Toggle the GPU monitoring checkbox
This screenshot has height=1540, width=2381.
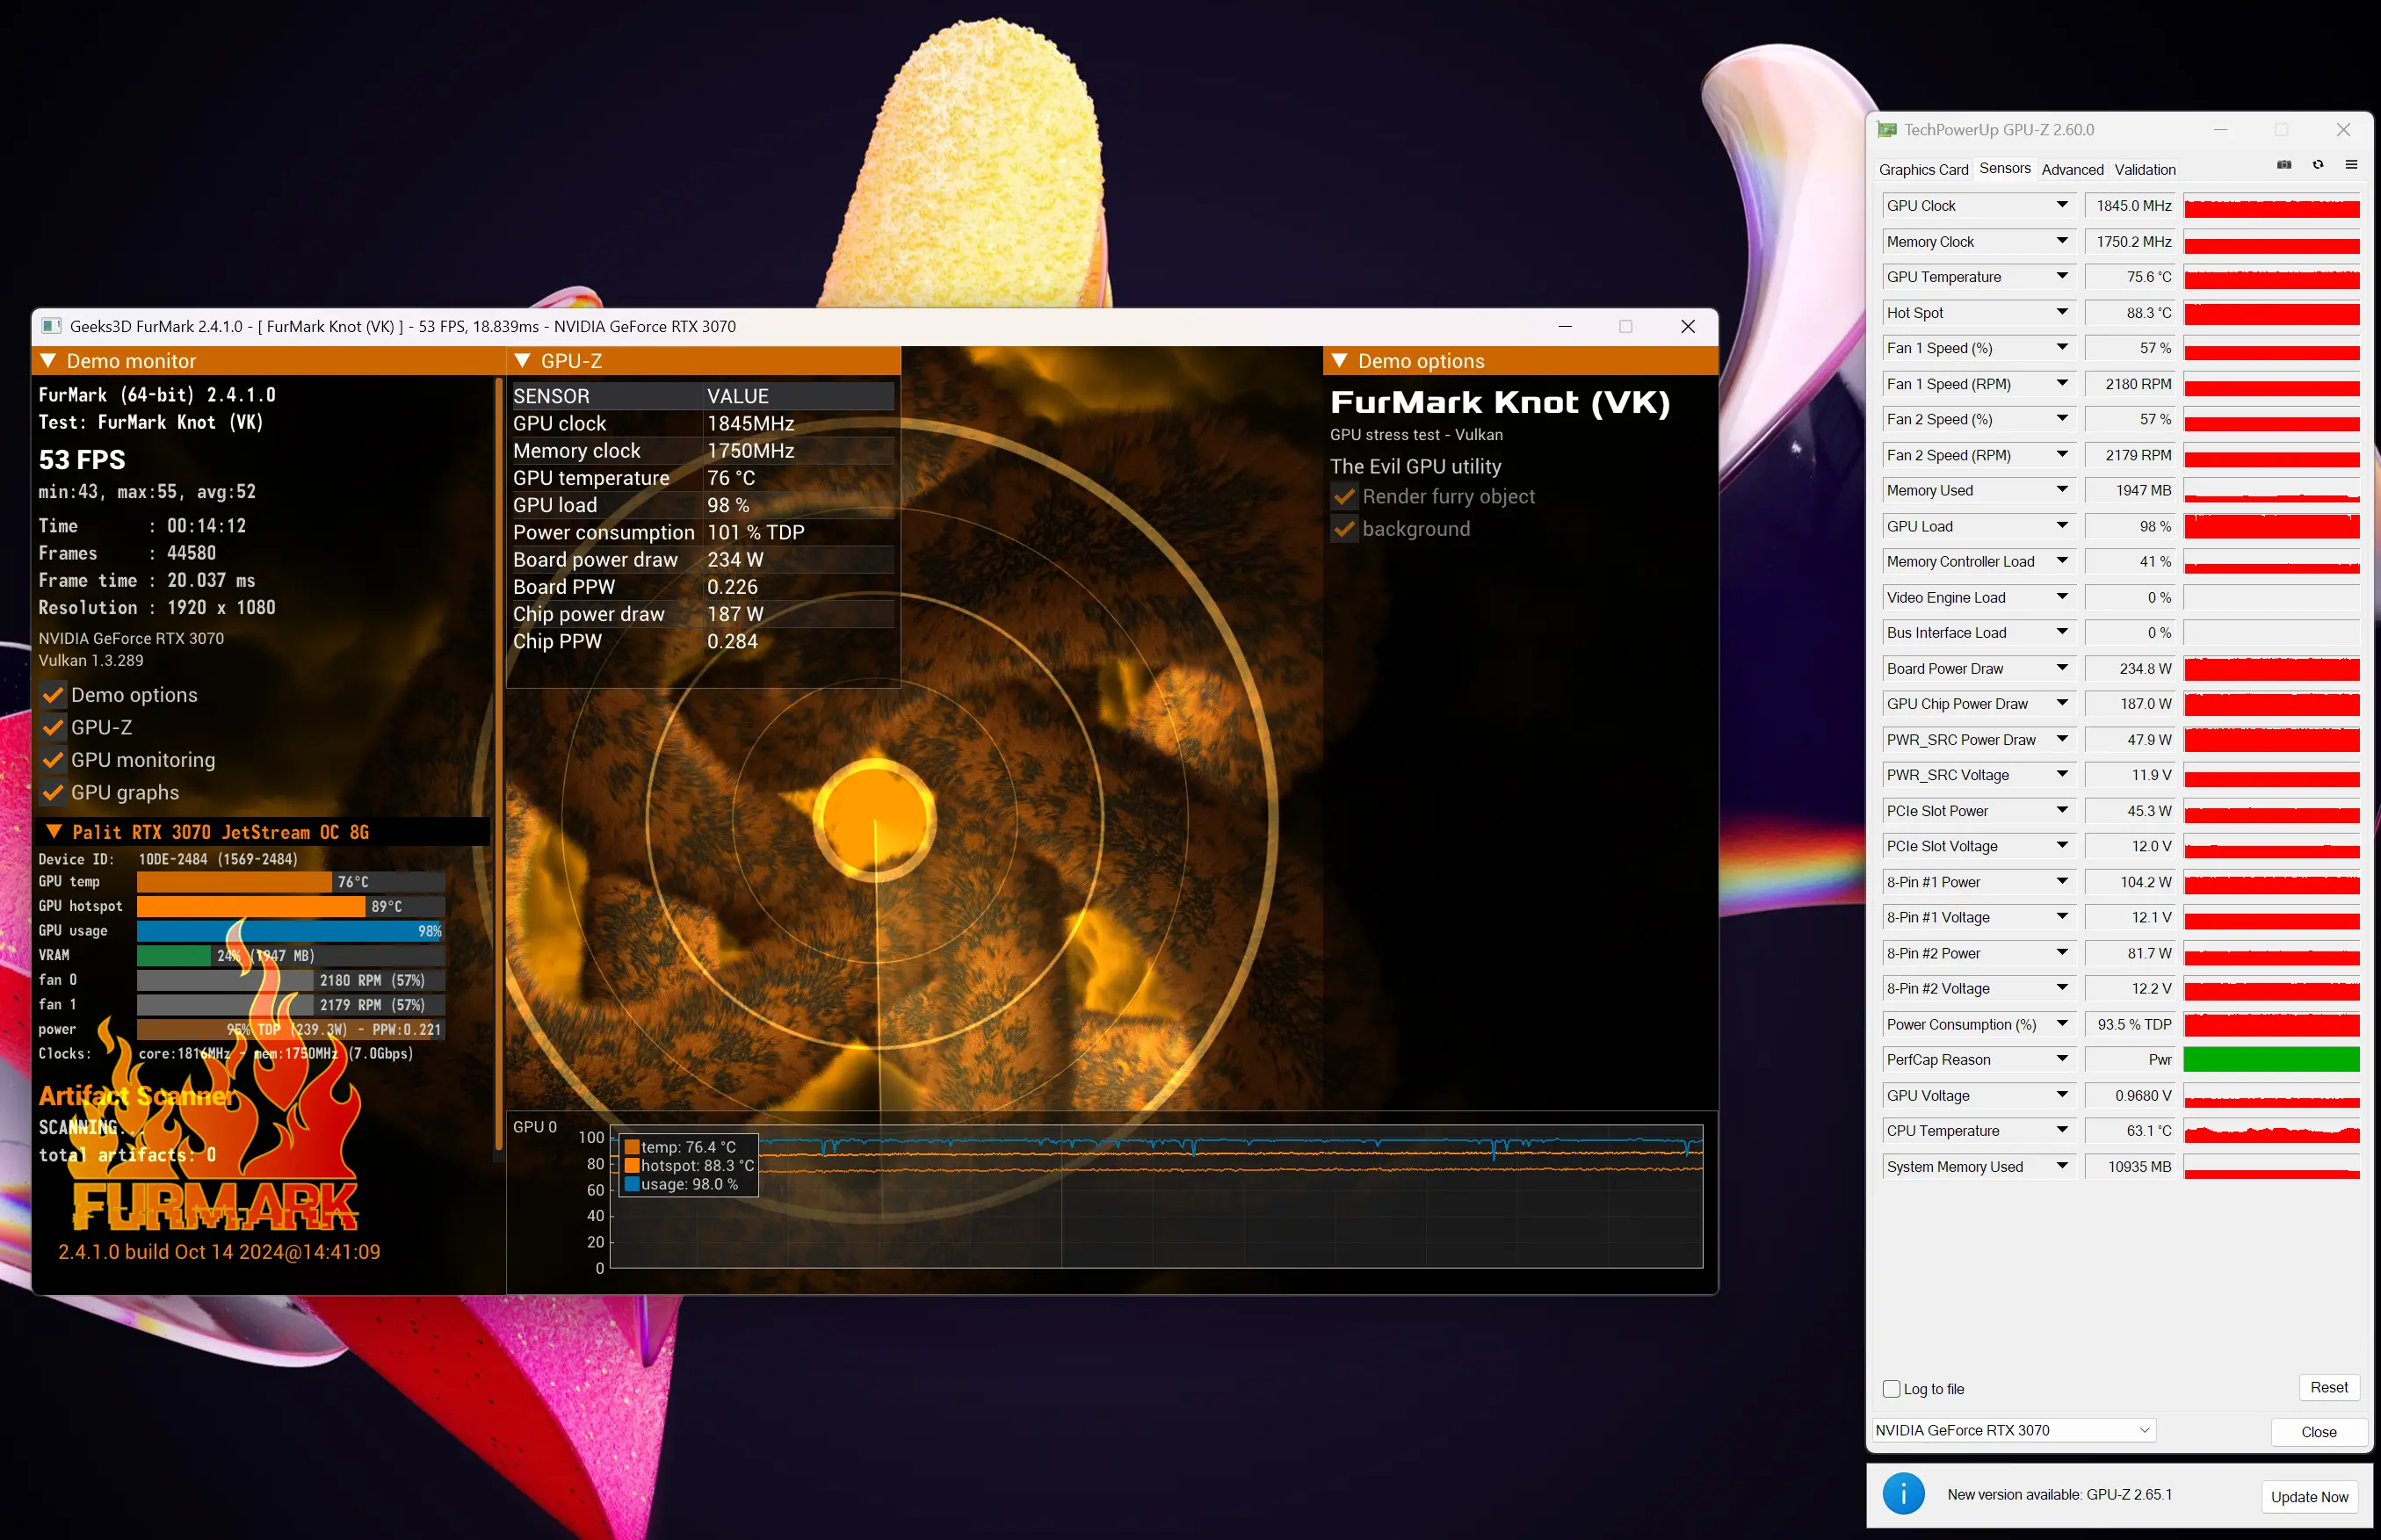click(x=53, y=760)
